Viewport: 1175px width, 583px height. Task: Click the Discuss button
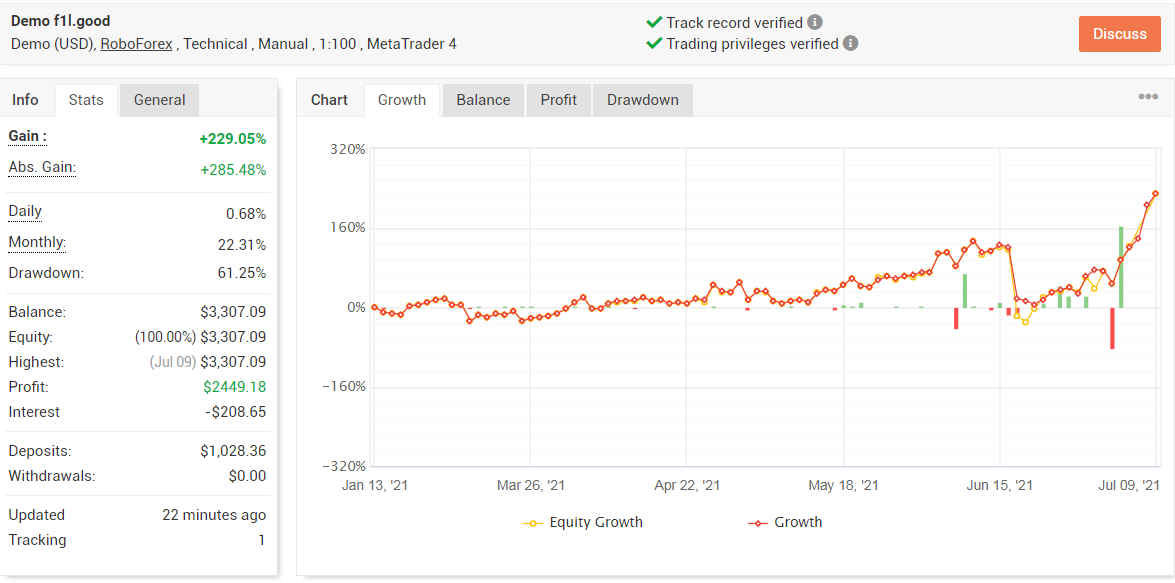point(1120,34)
